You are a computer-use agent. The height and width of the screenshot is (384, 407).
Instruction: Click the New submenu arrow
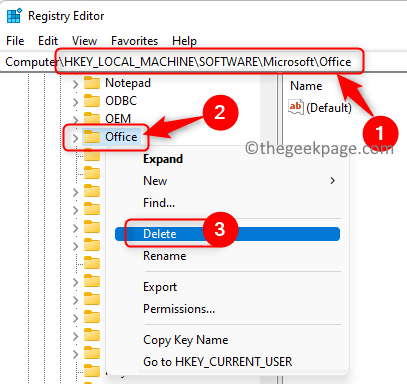click(x=332, y=181)
